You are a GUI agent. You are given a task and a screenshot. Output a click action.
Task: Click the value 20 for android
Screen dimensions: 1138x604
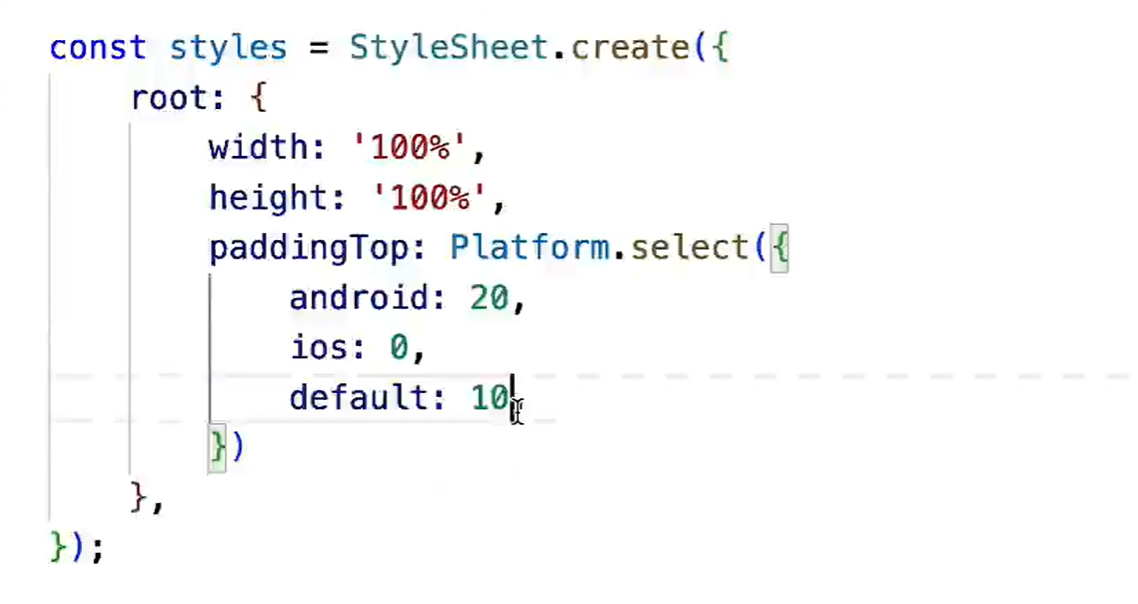click(x=490, y=297)
